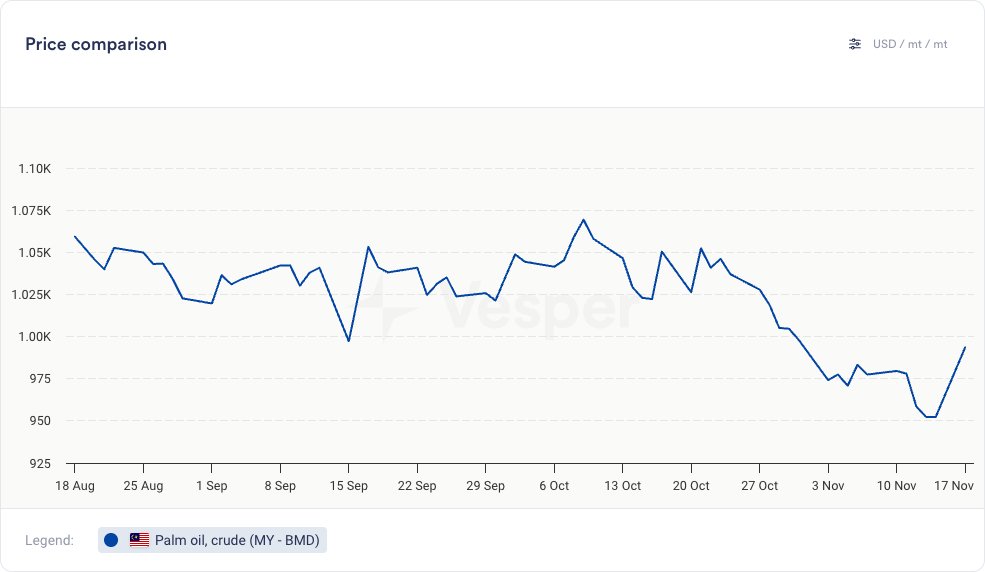Click the blue legend color dot

(111, 540)
